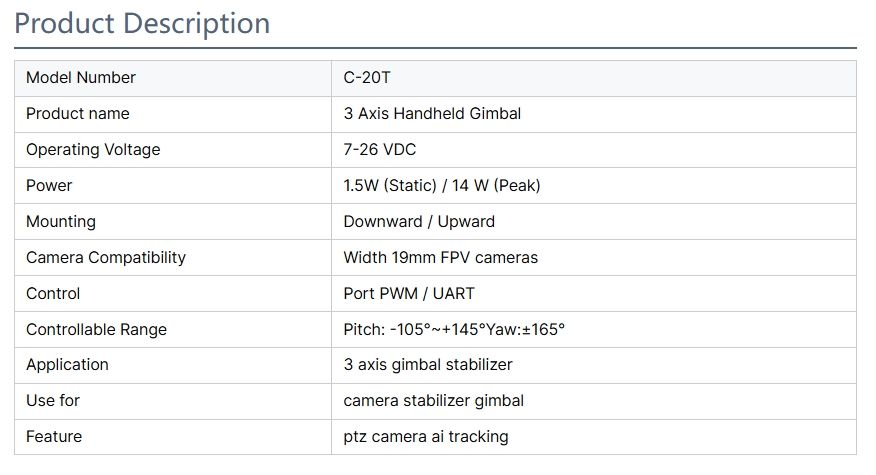
Task: Click the ptz camera ai tracking value
Action: coord(426,437)
